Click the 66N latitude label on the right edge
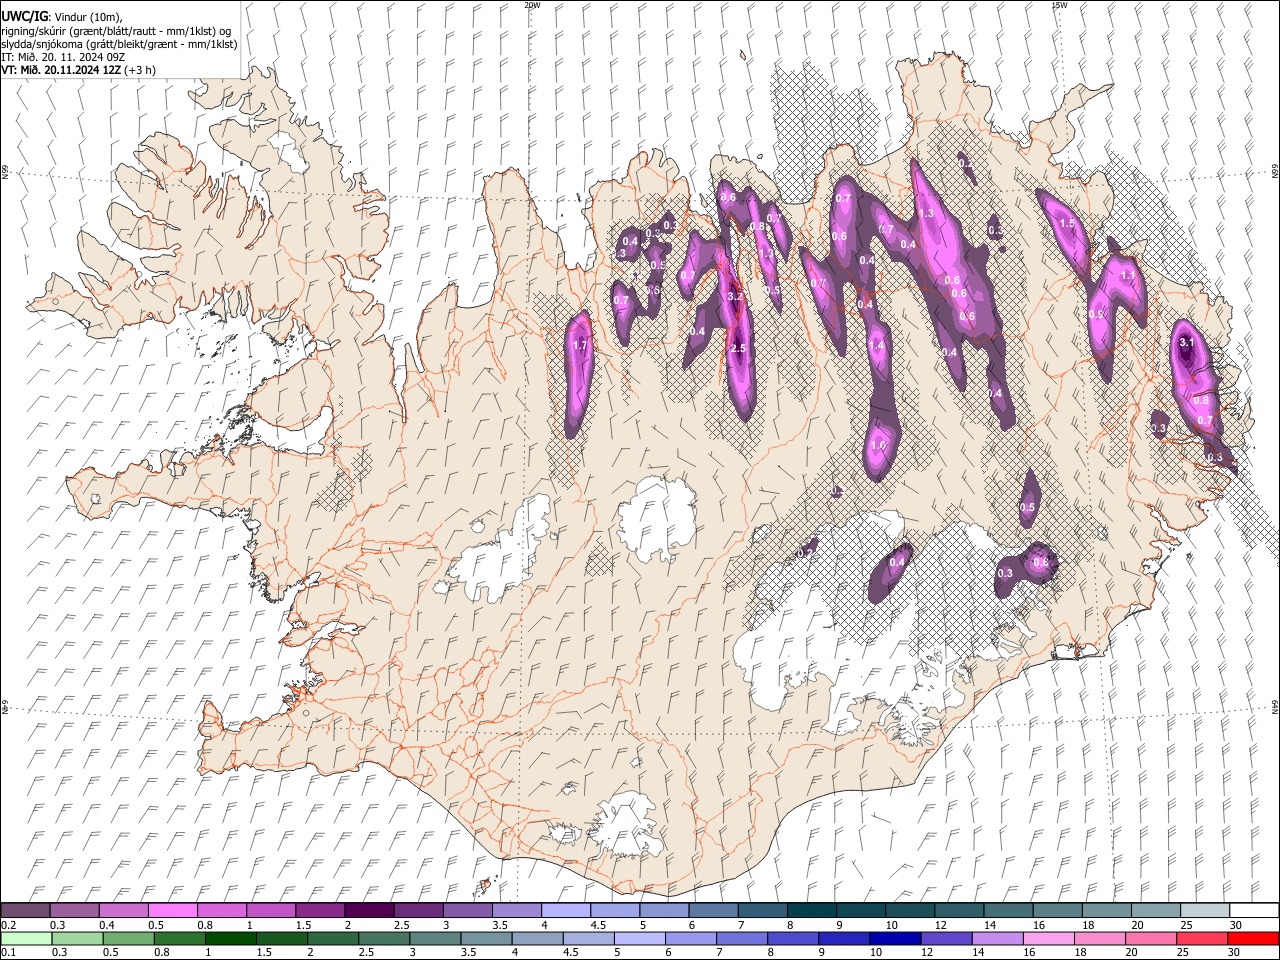The width and height of the screenshot is (1280, 960). 1274,173
